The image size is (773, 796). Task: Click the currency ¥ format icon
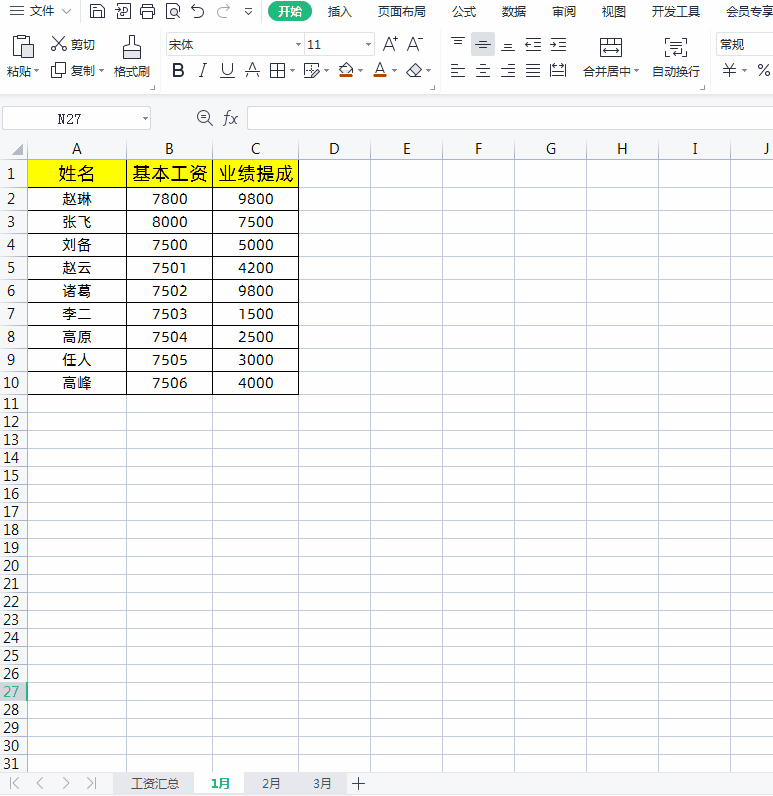(x=729, y=70)
